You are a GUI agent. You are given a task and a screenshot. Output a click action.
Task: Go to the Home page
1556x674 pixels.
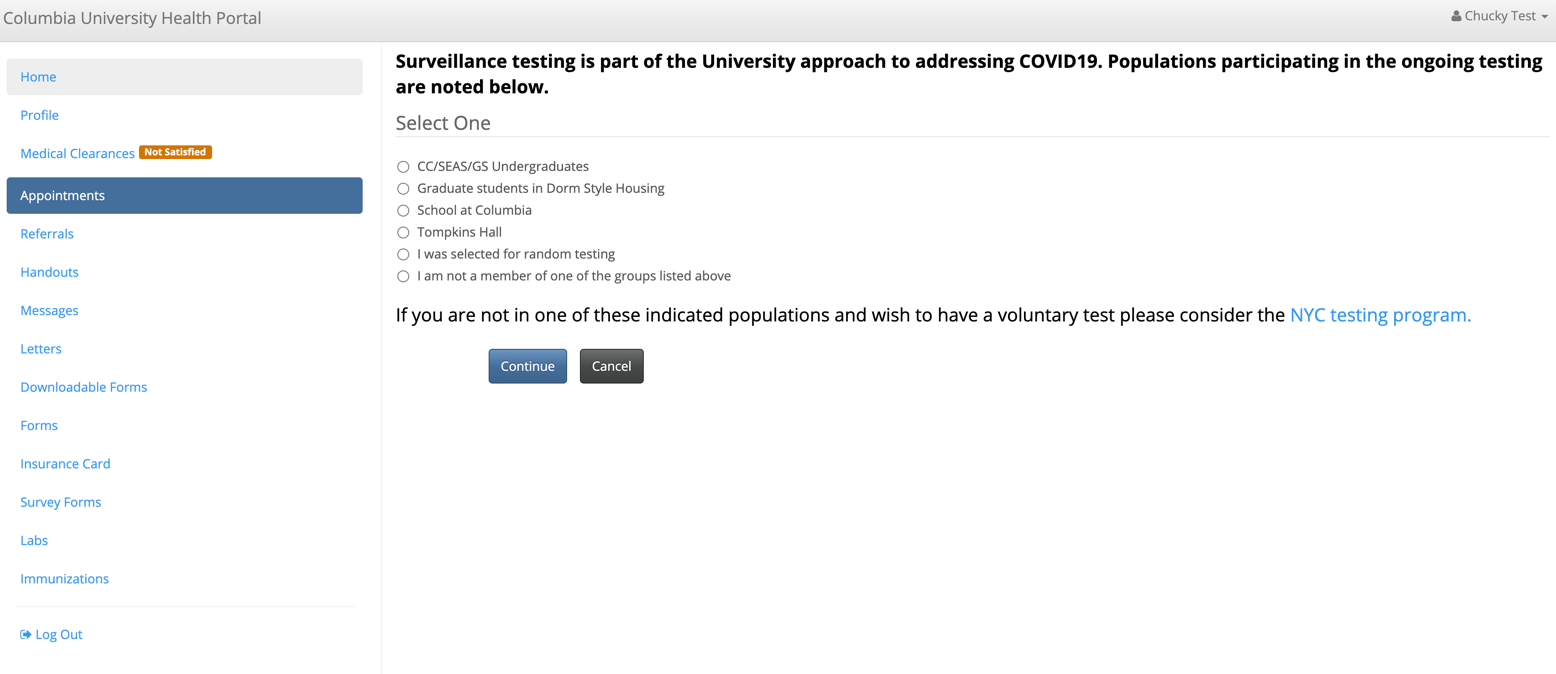38,76
